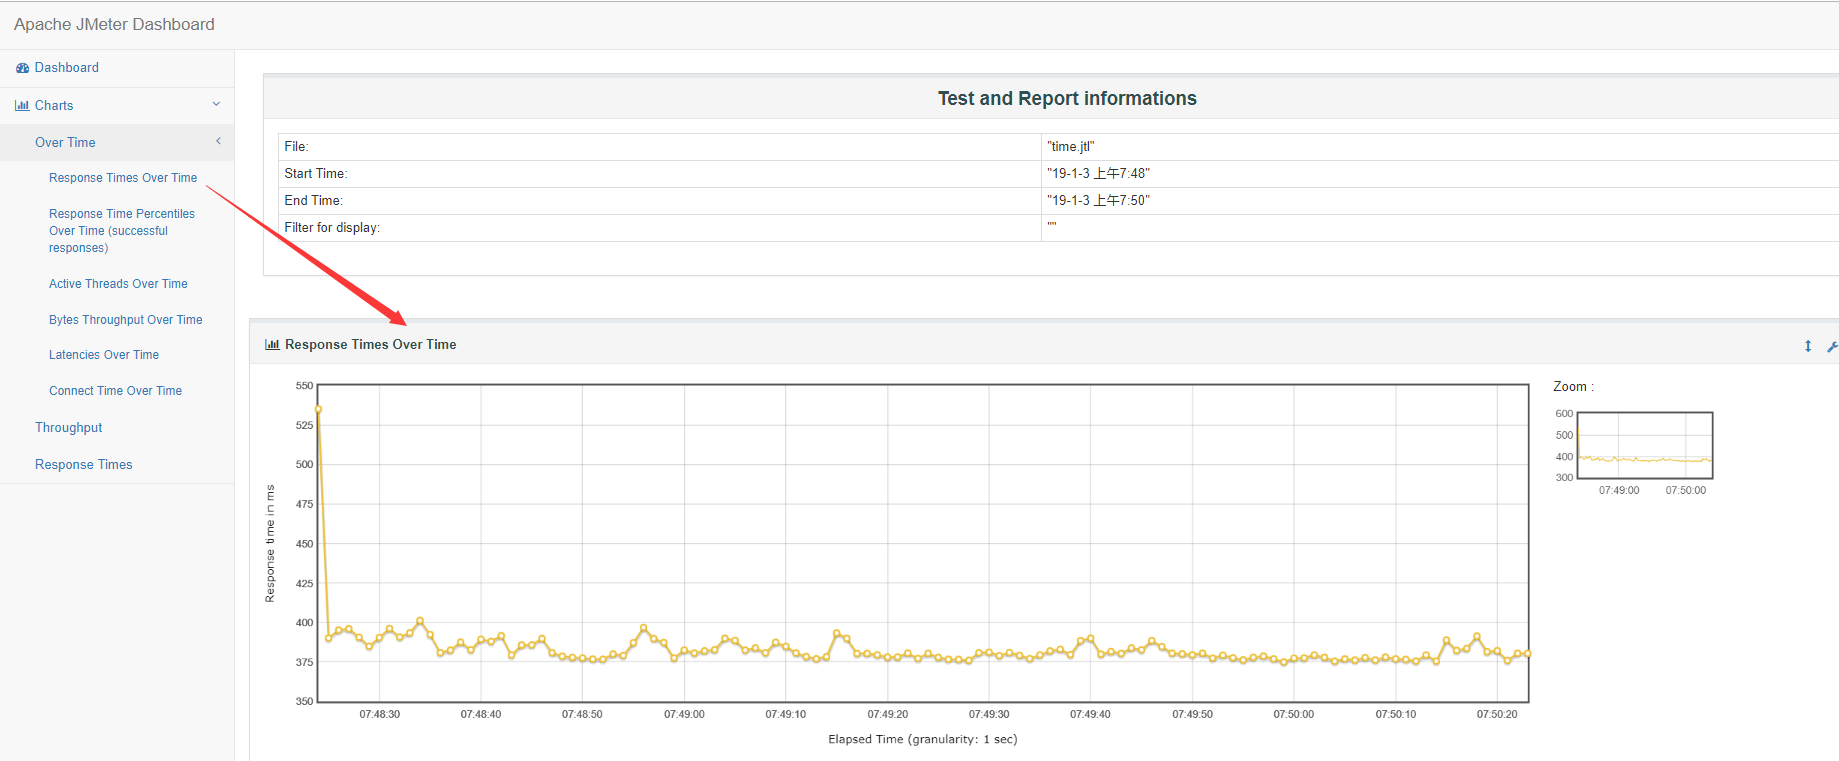Viewport: 1839px width, 761px height.
Task: Click the 550 y-axis tick label
Action: coord(304,386)
